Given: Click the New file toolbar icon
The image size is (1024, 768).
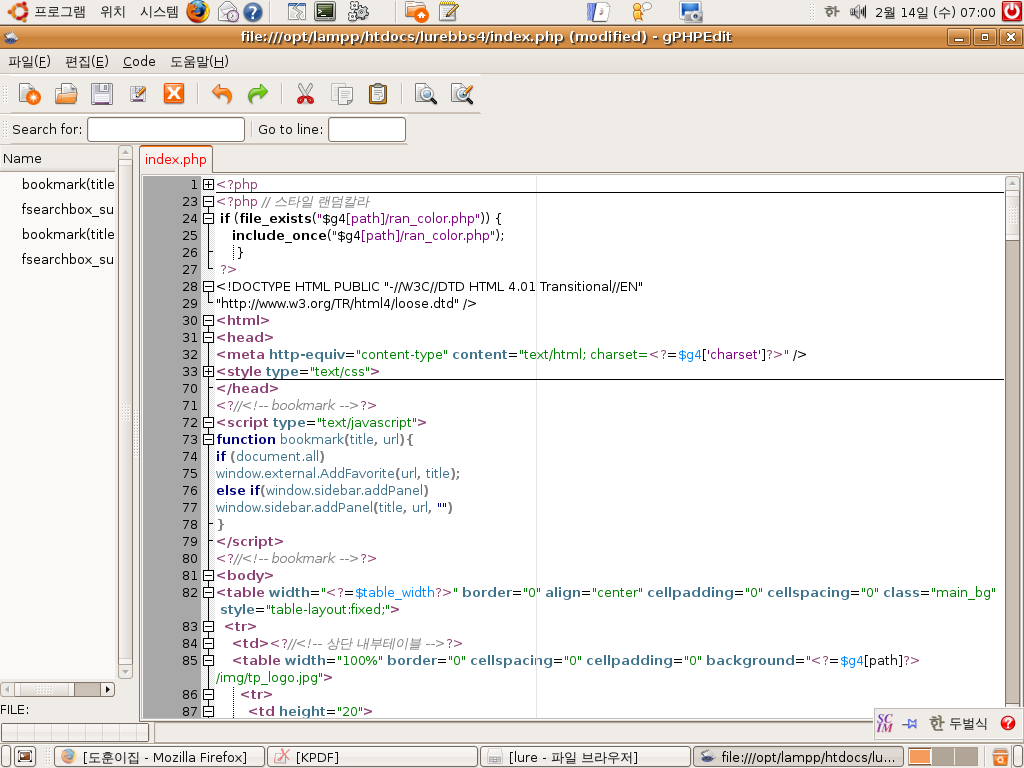Looking at the screenshot, I should [x=30, y=94].
